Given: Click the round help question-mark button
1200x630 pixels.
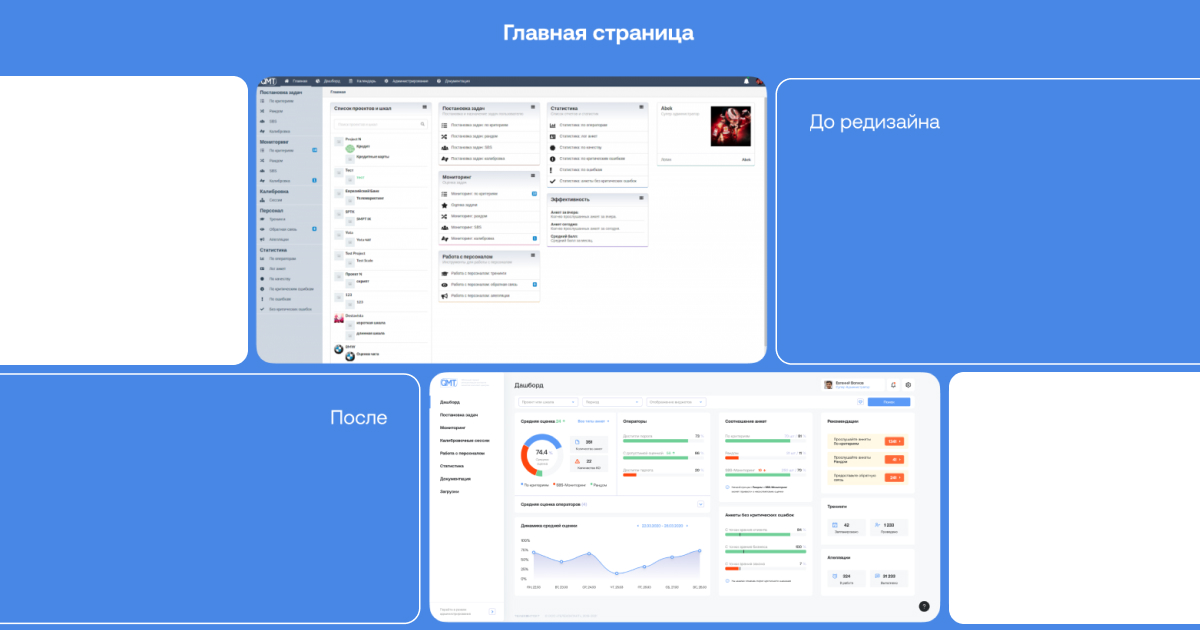Looking at the screenshot, I should click(923, 606).
